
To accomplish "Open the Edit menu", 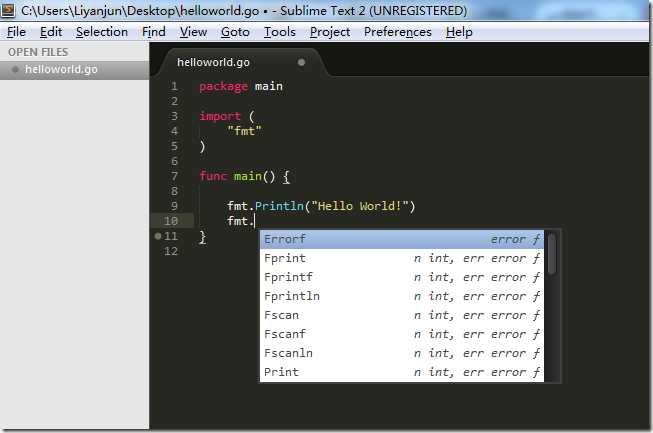I will click(x=51, y=32).
